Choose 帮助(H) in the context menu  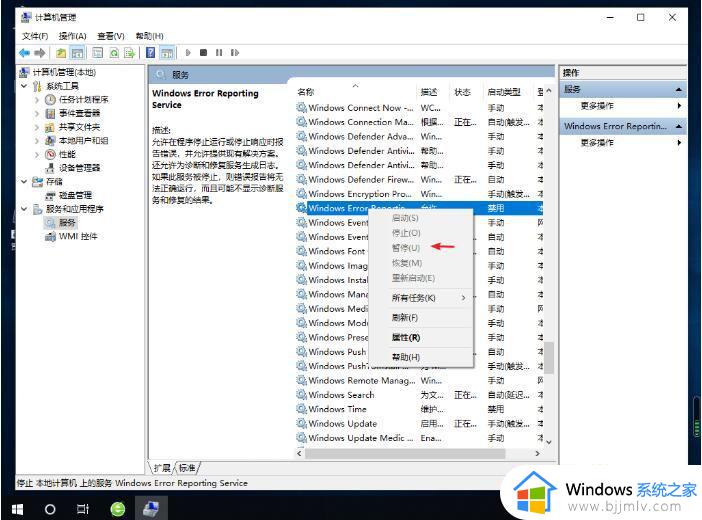pos(421,357)
